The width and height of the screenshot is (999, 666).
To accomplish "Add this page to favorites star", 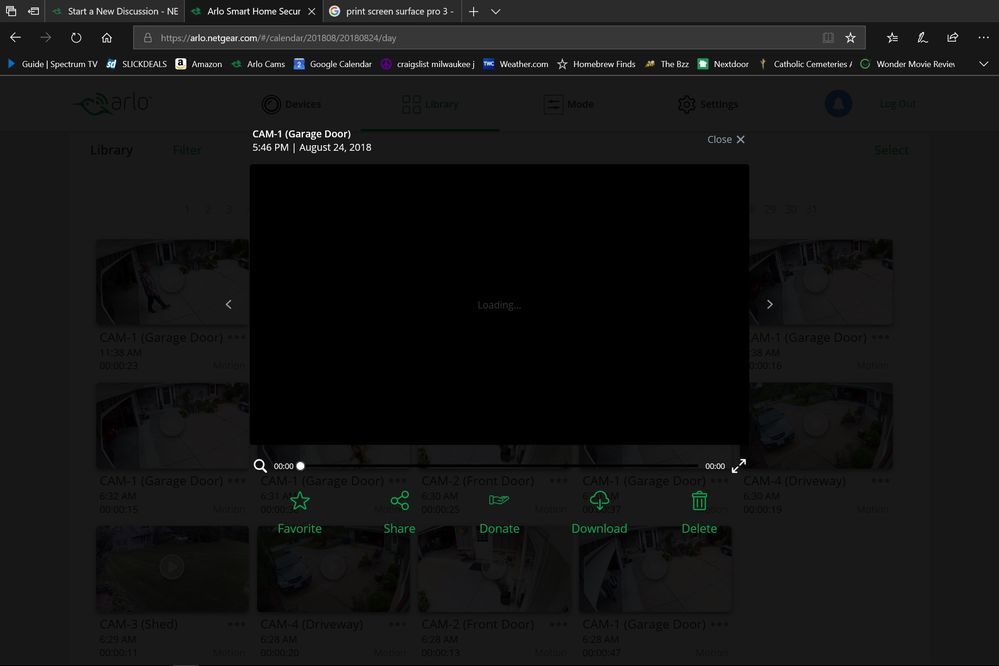I will [x=851, y=38].
